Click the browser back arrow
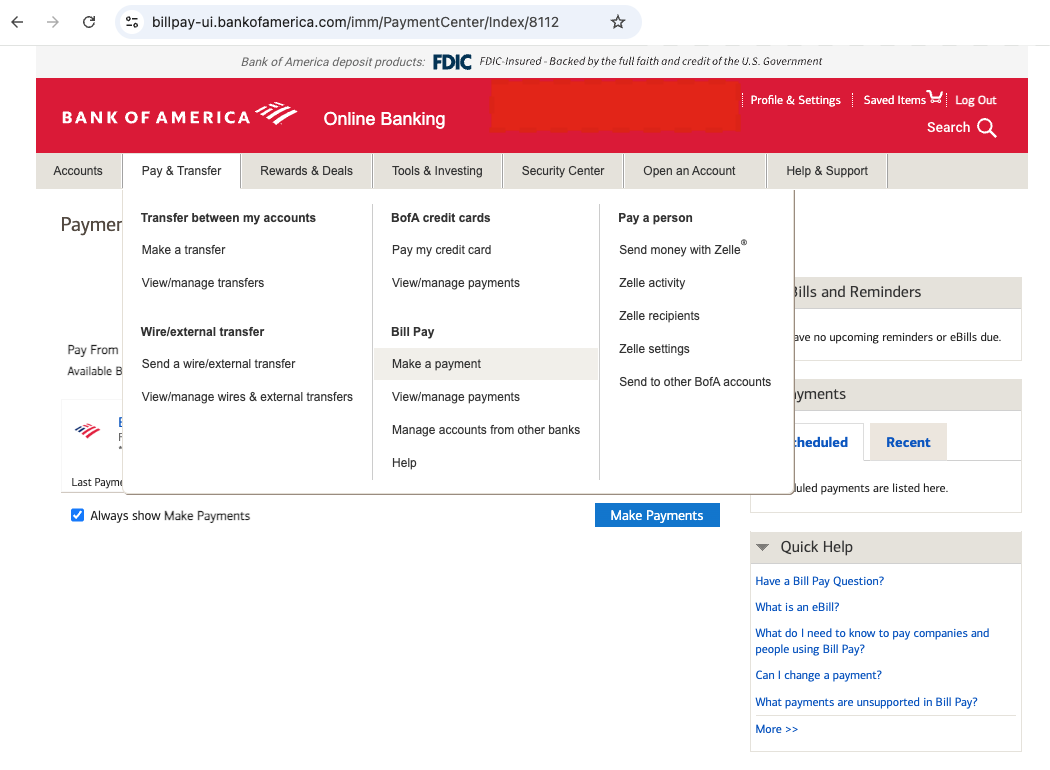Viewport: 1050px width, 770px height. coord(16,21)
